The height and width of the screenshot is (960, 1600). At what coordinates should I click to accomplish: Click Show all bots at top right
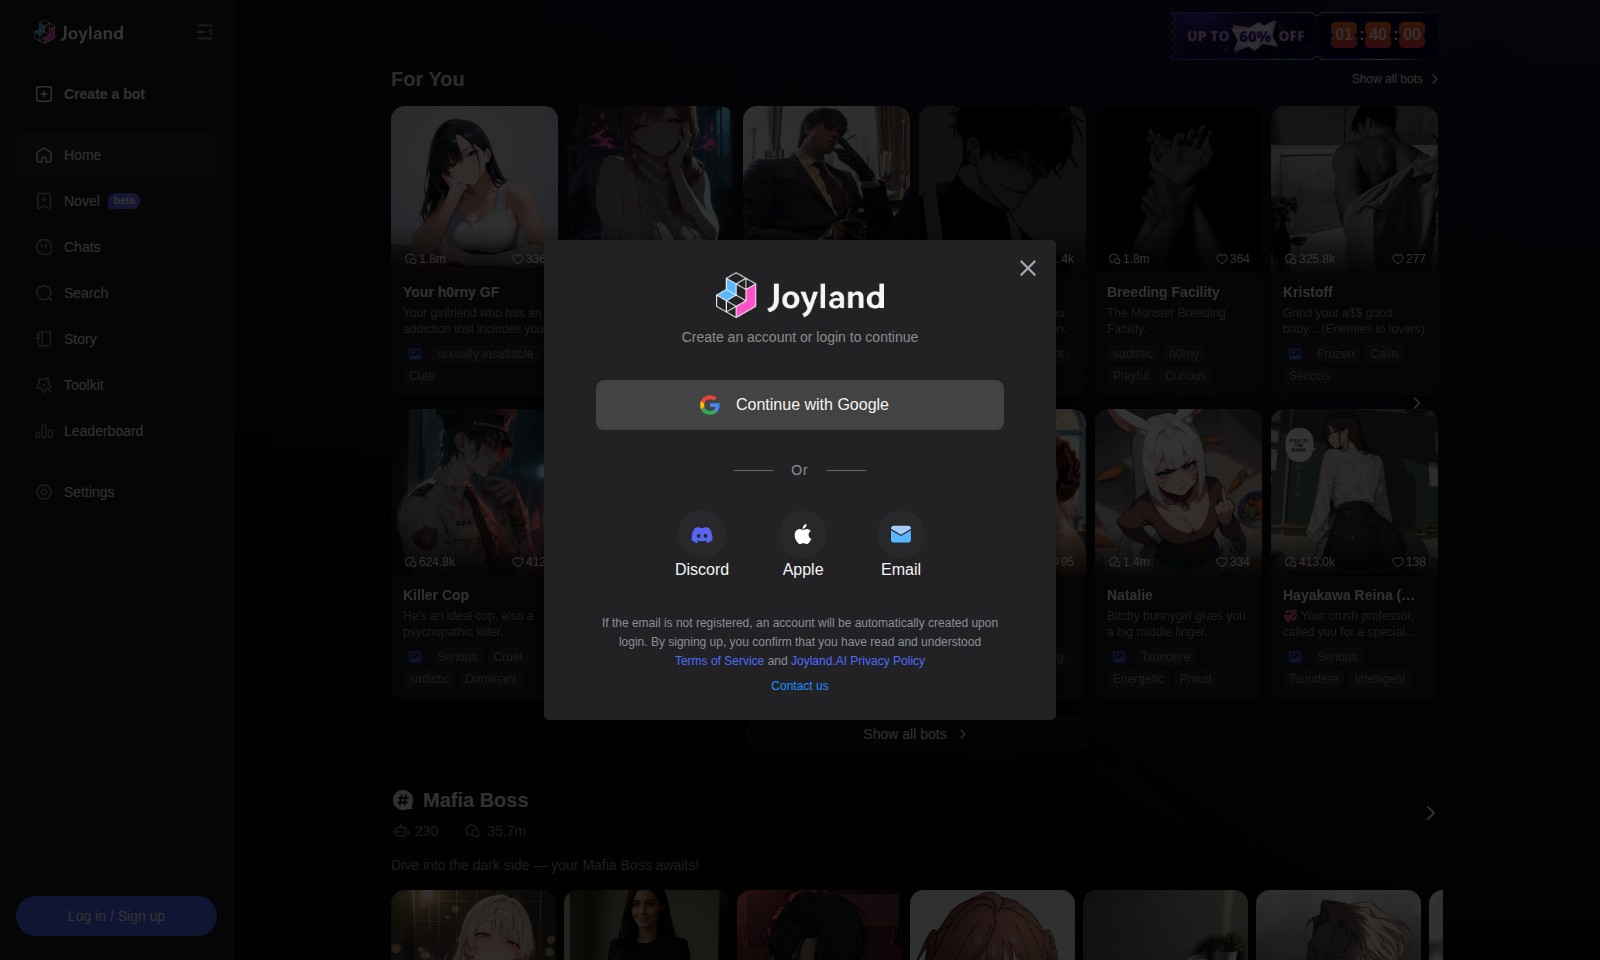(1395, 79)
